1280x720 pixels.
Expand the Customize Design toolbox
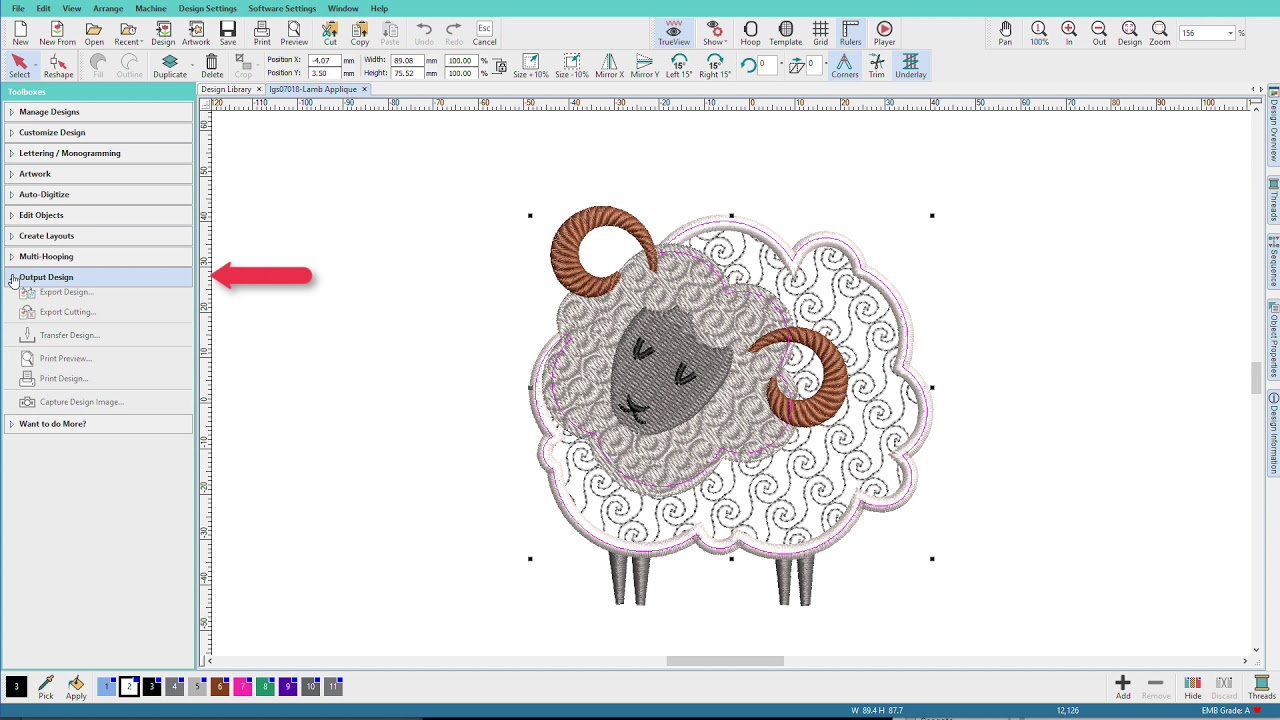[x=98, y=132]
